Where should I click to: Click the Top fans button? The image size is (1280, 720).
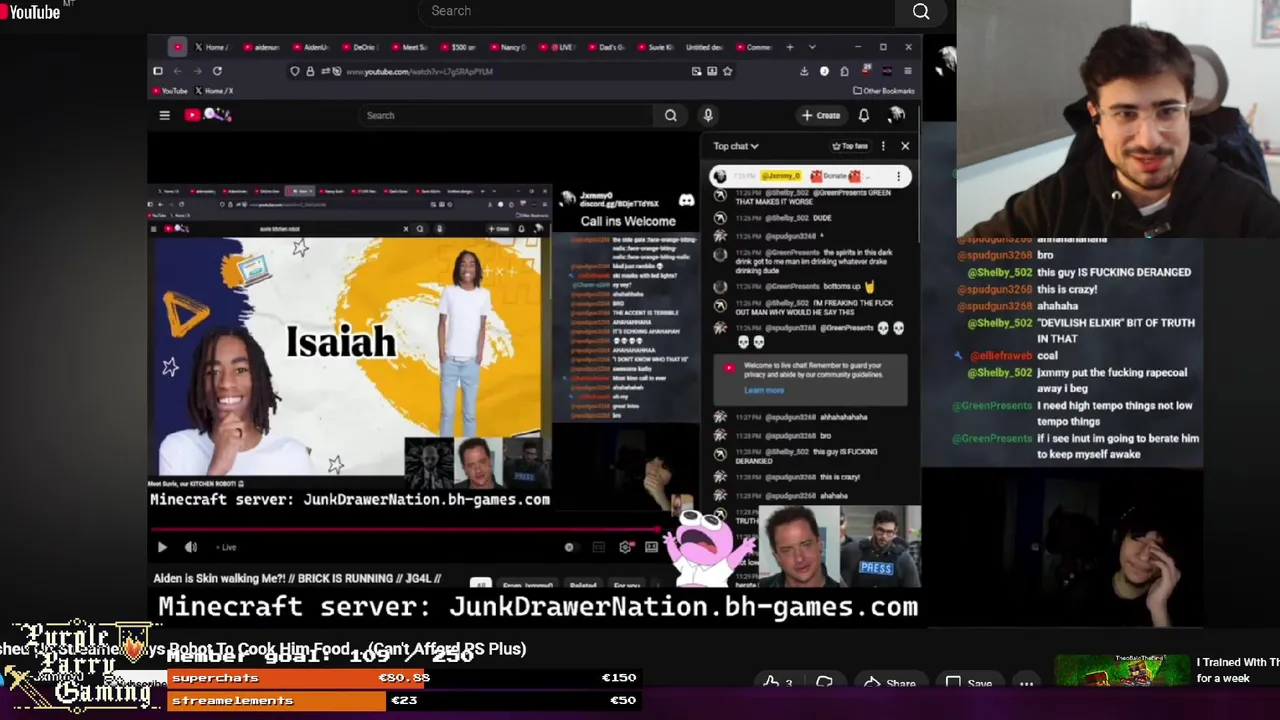[x=850, y=146]
